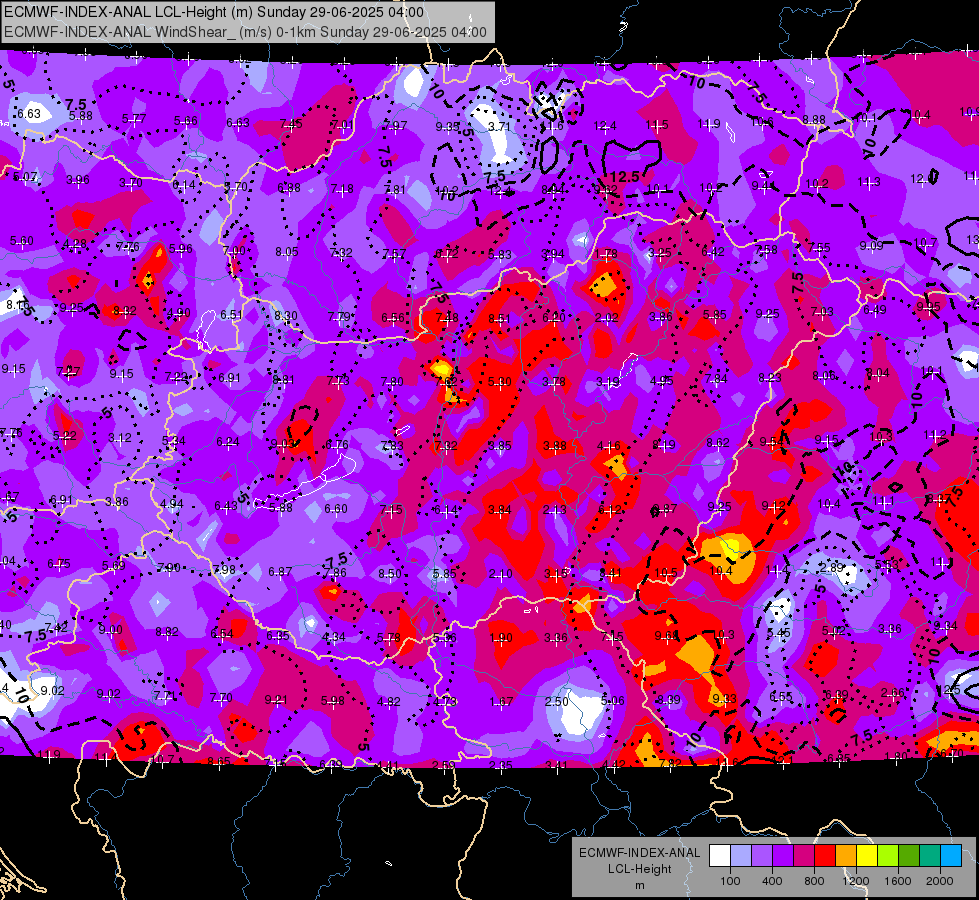Viewport: 979px width, 900px height.
Task: Click the grid value 7.00
Action: (x=234, y=250)
